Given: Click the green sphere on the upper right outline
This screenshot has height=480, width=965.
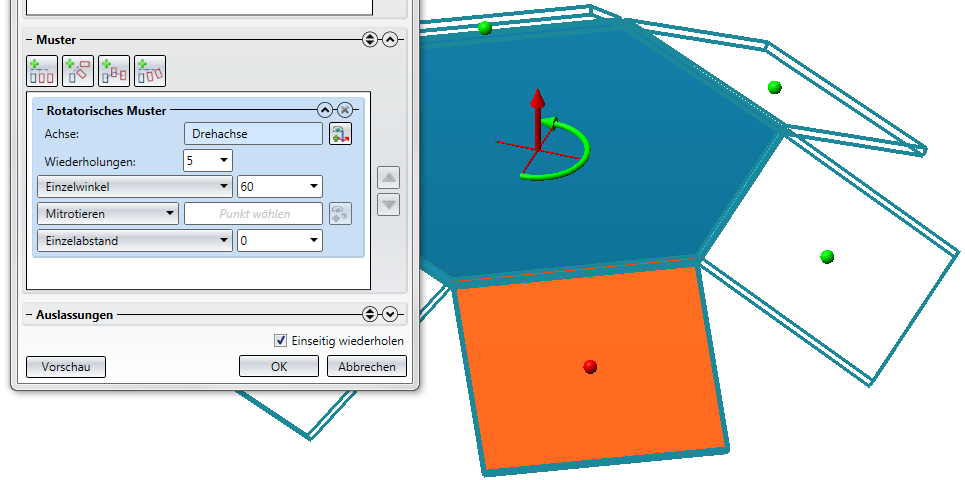Looking at the screenshot, I should click(x=775, y=87).
